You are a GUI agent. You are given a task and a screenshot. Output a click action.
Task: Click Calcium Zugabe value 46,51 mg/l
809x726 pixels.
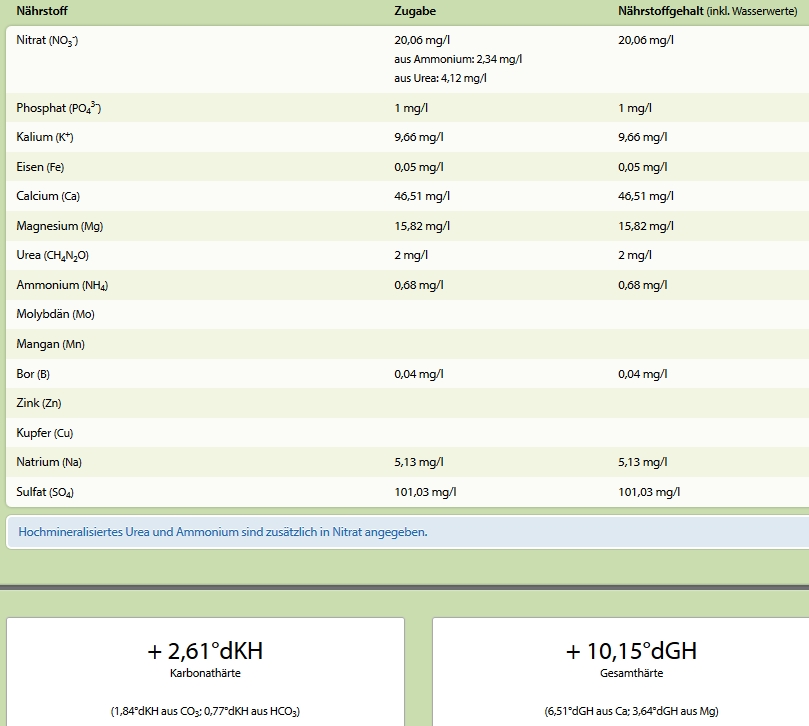pos(422,196)
